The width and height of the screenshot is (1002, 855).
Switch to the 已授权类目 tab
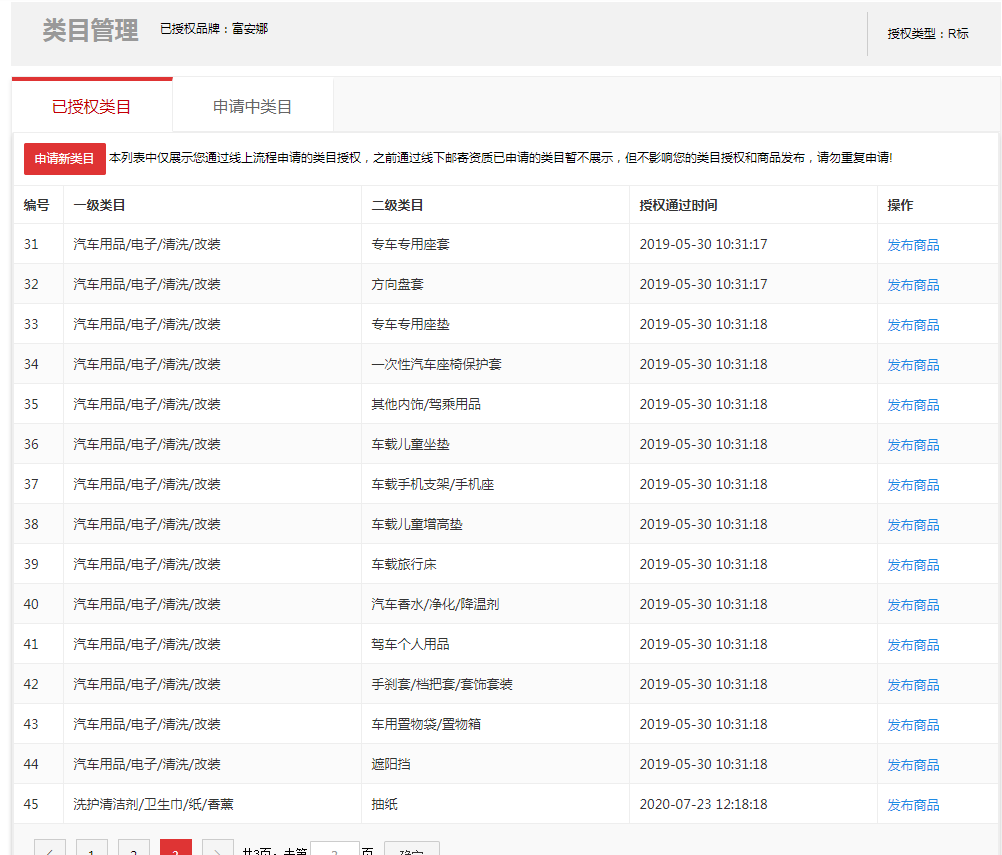click(x=91, y=106)
